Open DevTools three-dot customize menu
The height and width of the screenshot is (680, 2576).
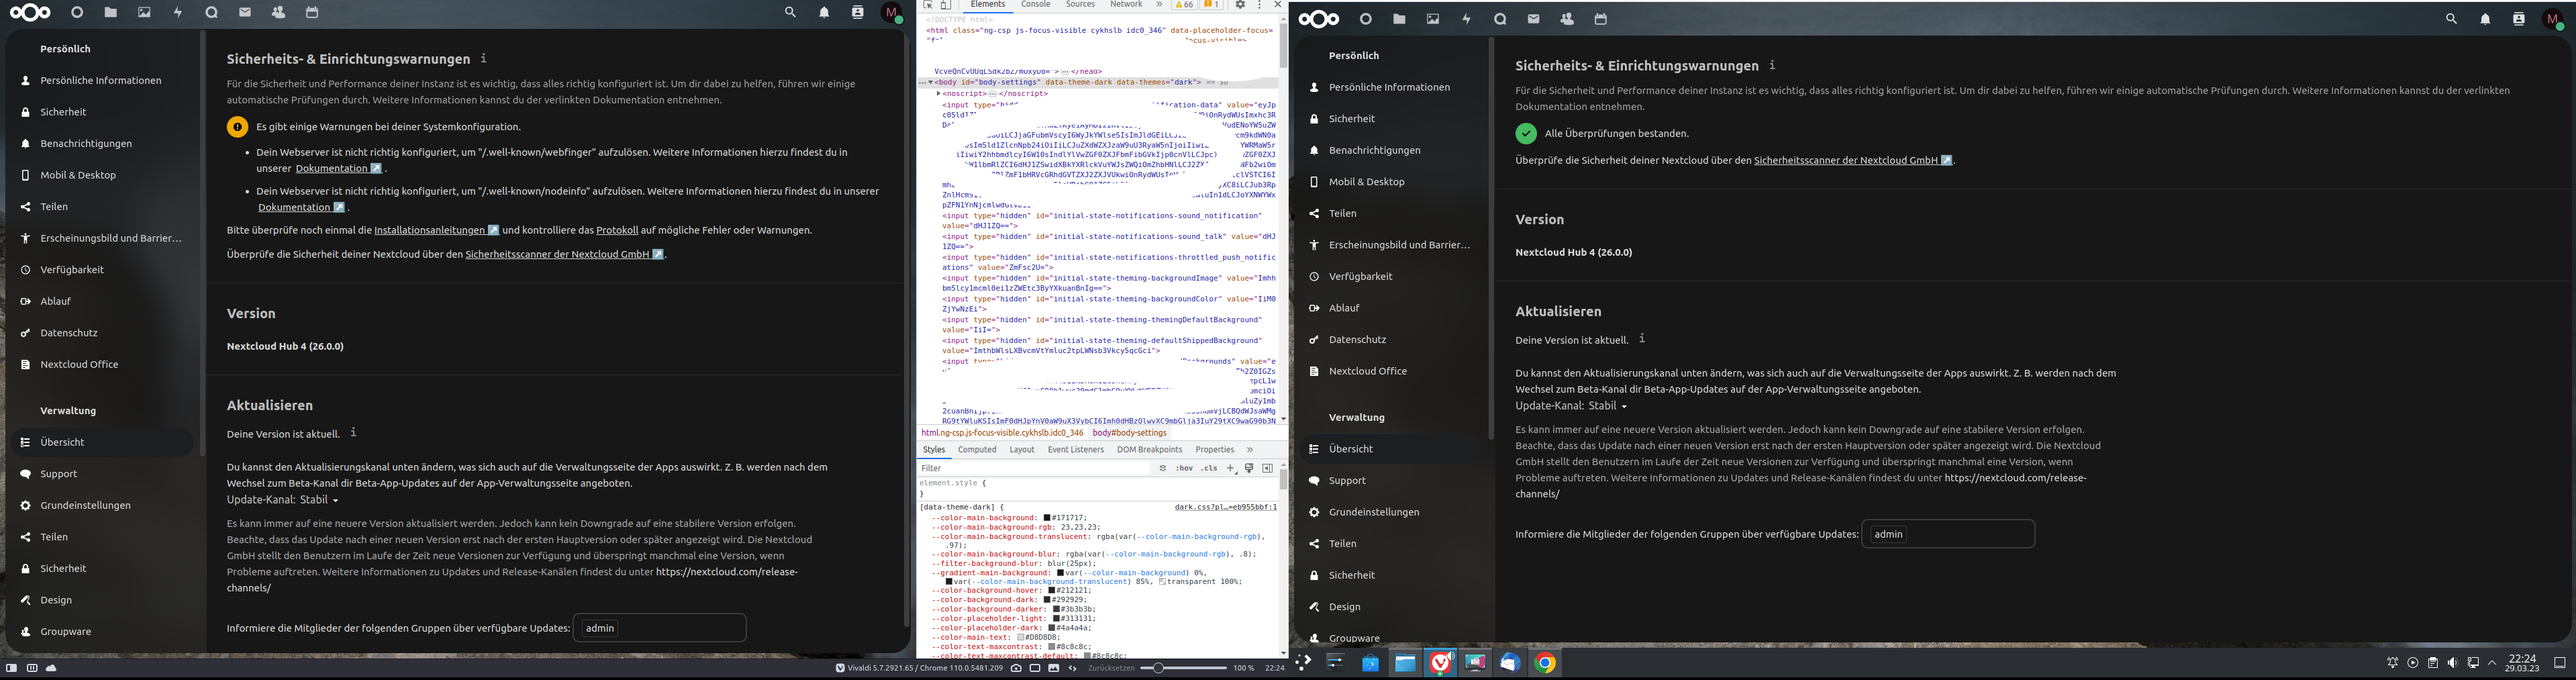[x=1260, y=4]
